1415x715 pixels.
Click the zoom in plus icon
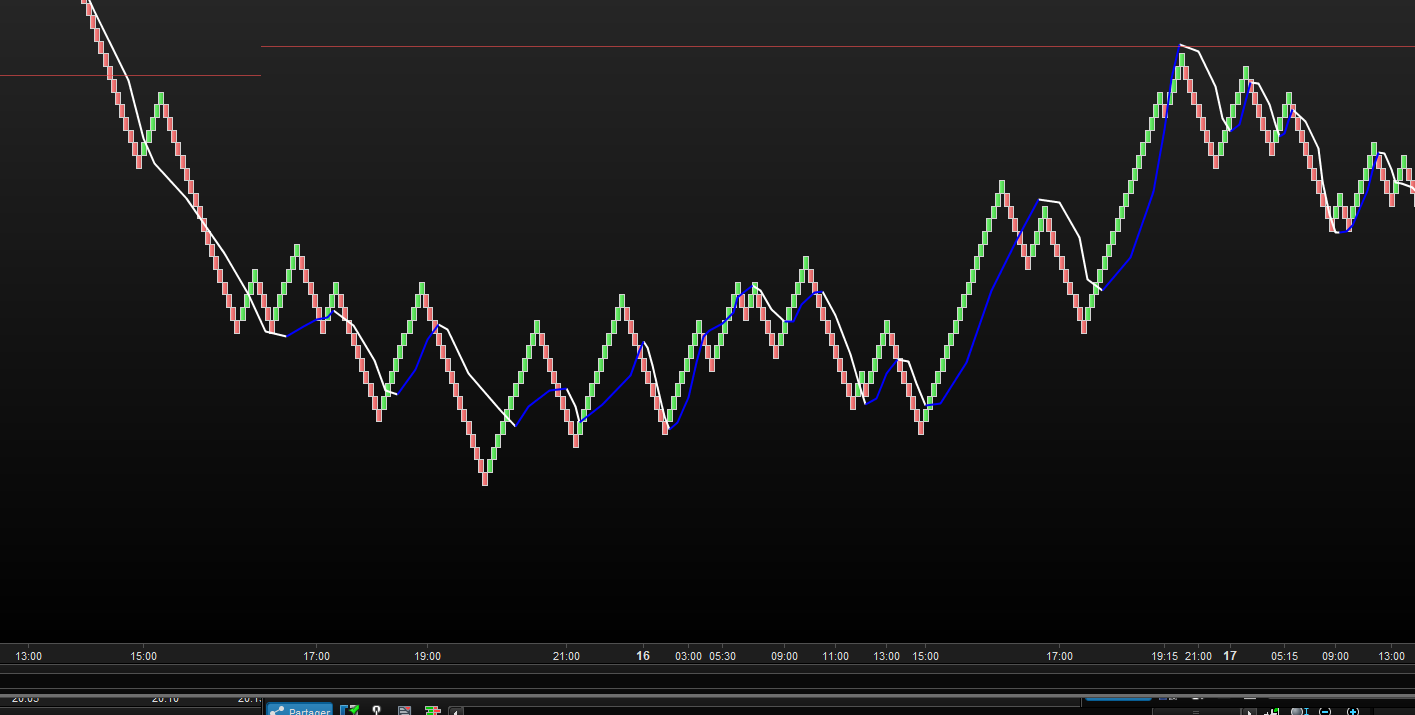point(1352,711)
